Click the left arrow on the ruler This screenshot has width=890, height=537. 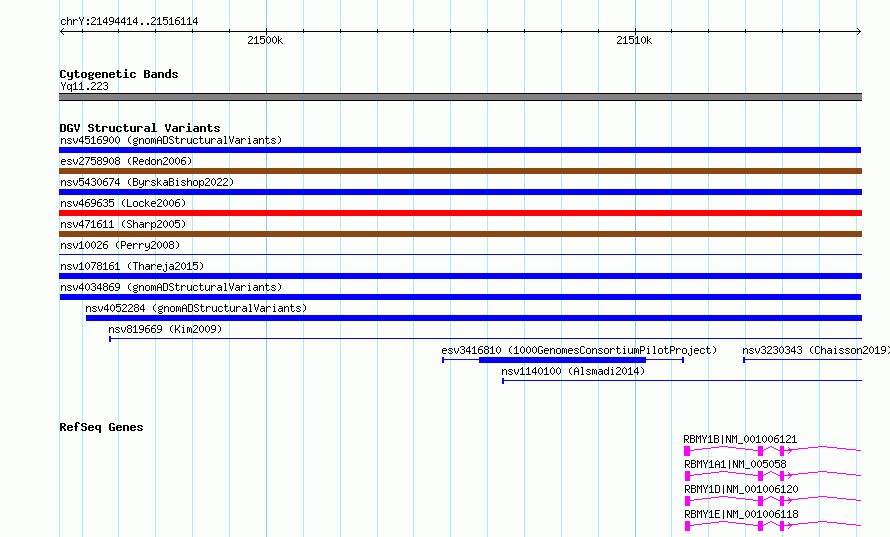pyautogui.click(x=62, y=32)
